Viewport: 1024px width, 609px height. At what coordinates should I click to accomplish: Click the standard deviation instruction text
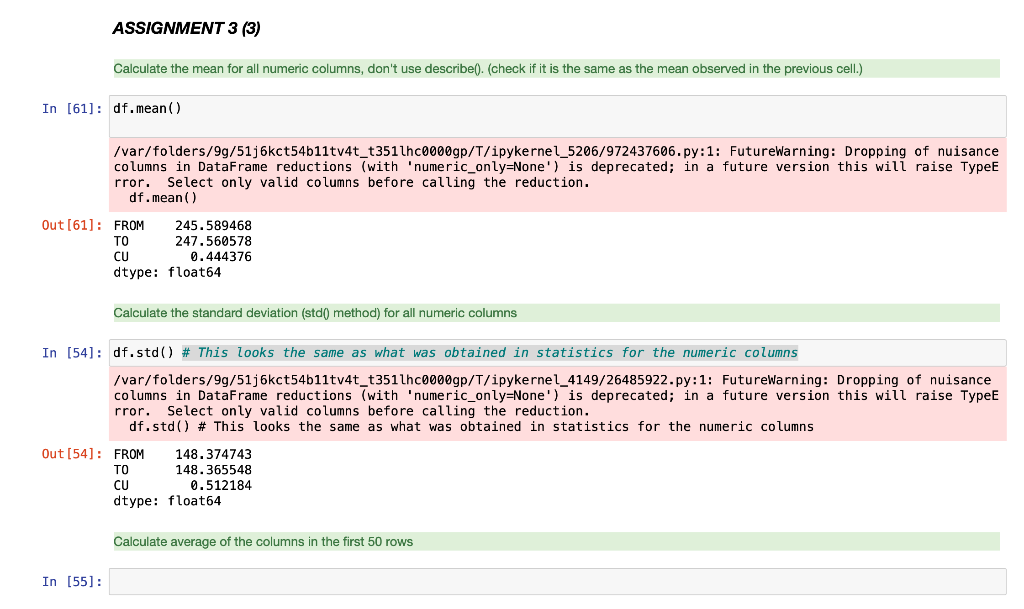[x=315, y=313]
